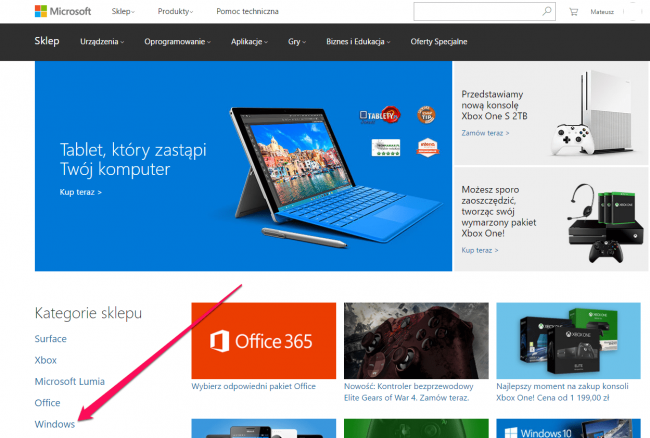Open the Xbox category
Image resolution: width=650 pixels, height=438 pixels.
point(46,360)
